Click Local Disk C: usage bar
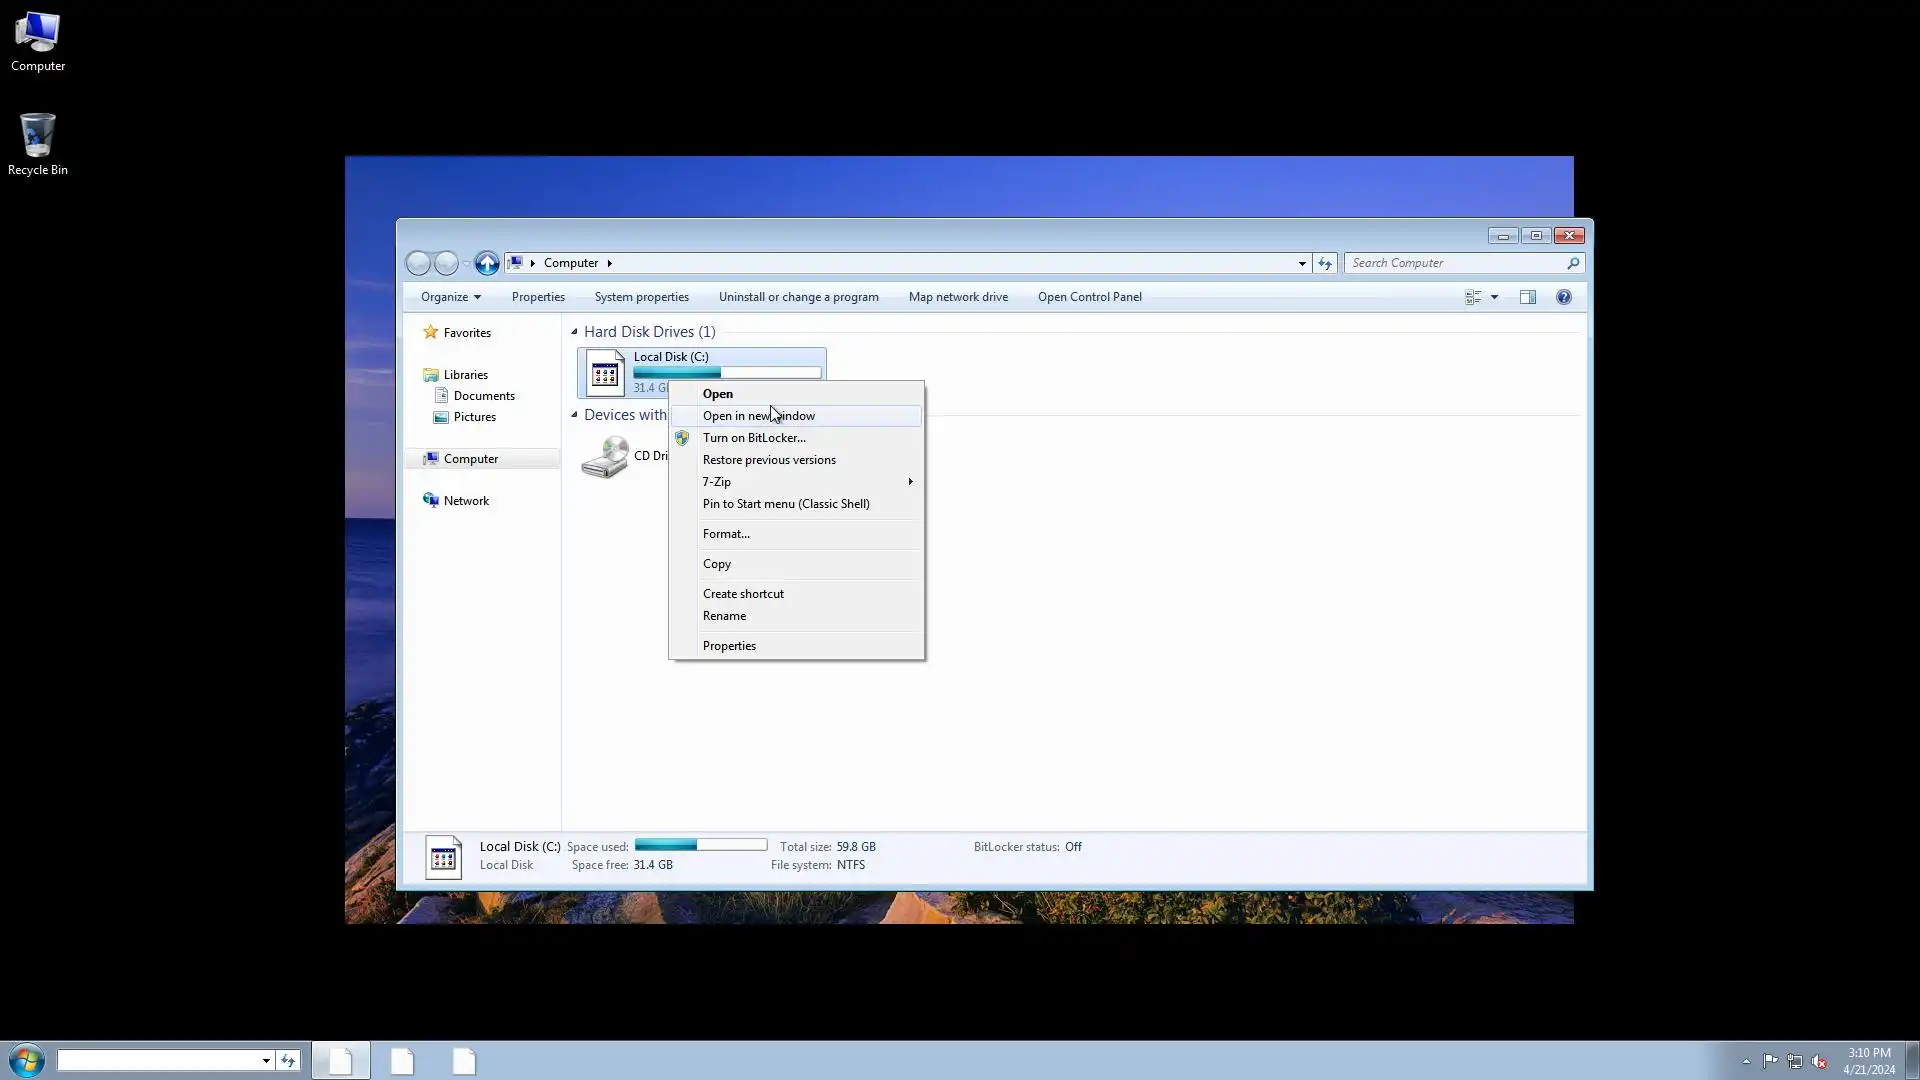 (727, 373)
